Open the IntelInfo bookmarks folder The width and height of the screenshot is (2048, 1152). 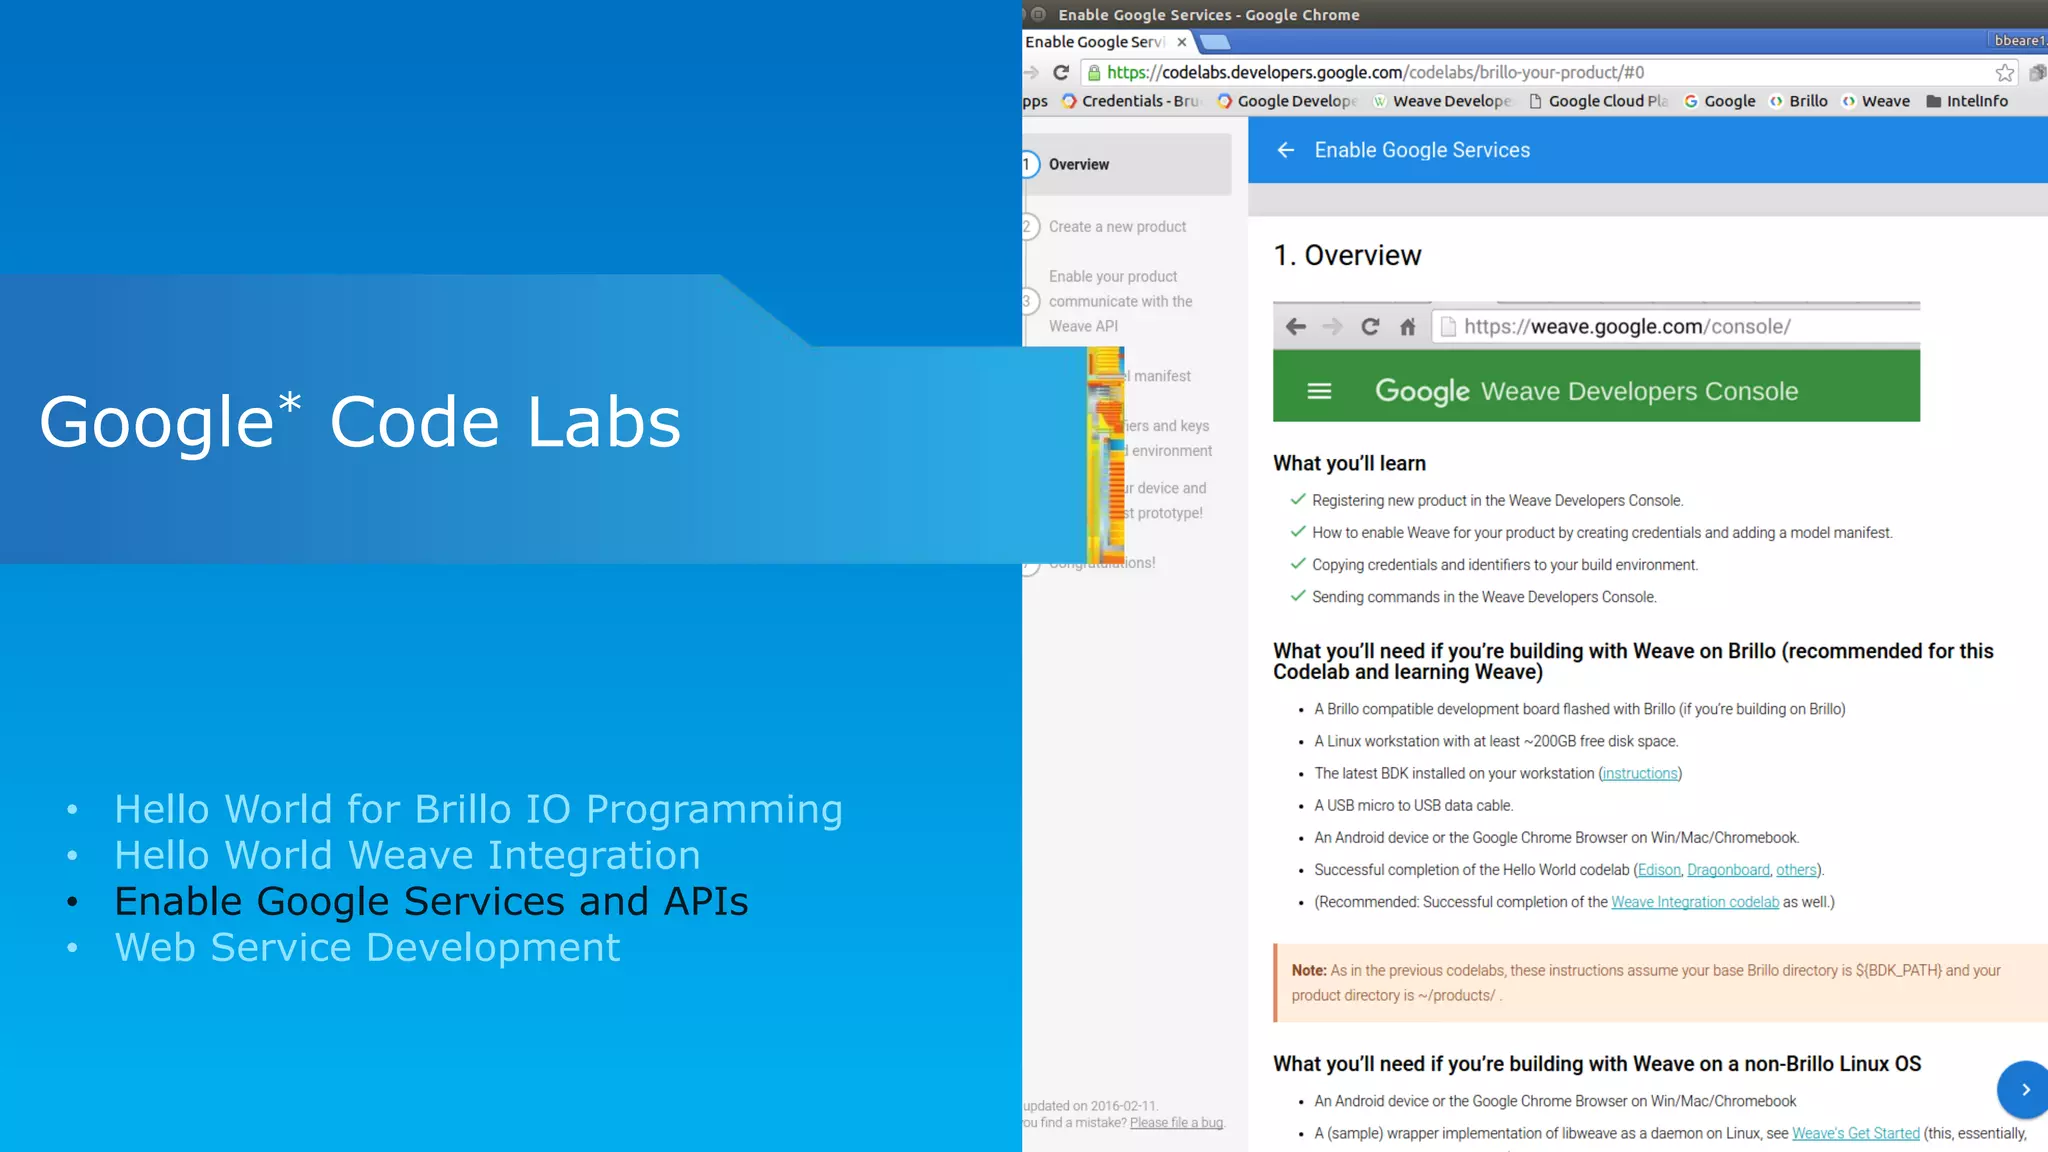[1967, 101]
